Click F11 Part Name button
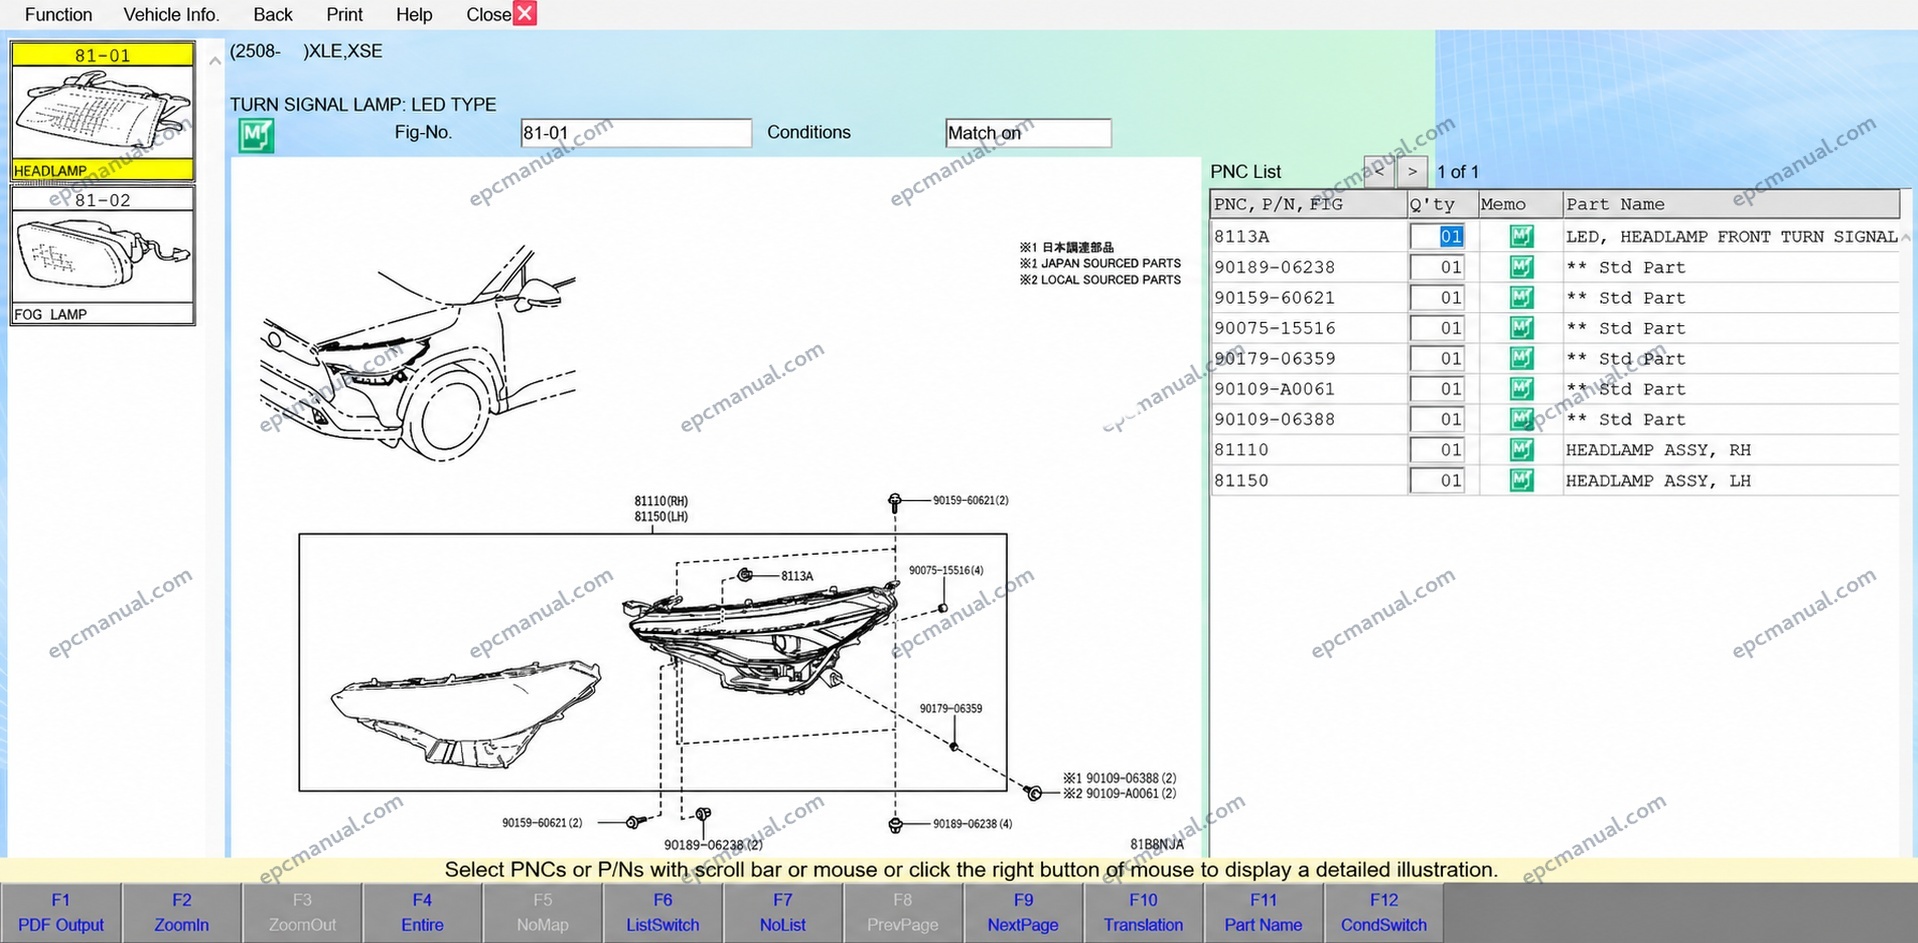This screenshot has width=1918, height=943. [x=1263, y=912]
